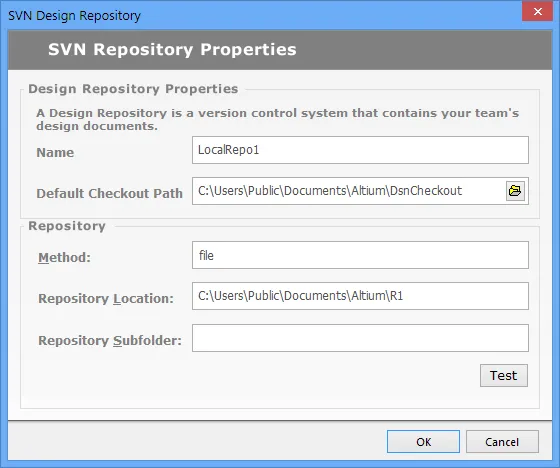Screen dimensions: 560x468
Task: Focus the Name field containing LocalRepo1
Action: (360, 150)
